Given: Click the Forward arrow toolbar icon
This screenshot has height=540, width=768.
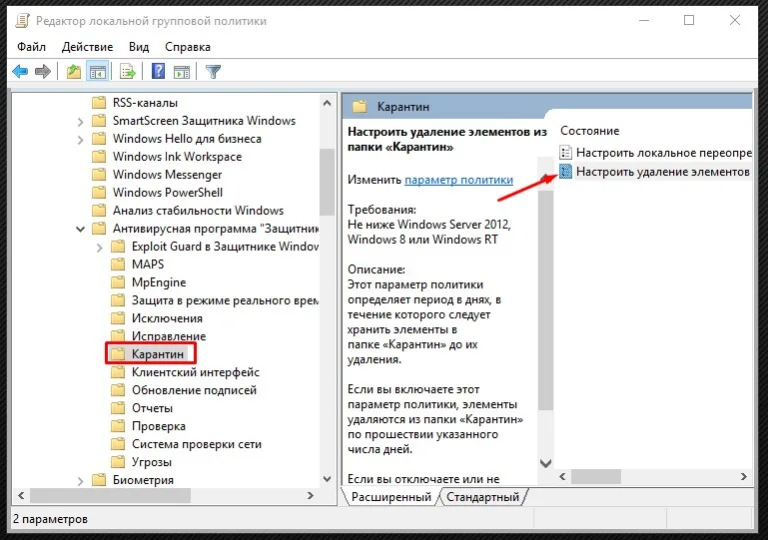Looking at the screenshot, I should coord(43,72).
